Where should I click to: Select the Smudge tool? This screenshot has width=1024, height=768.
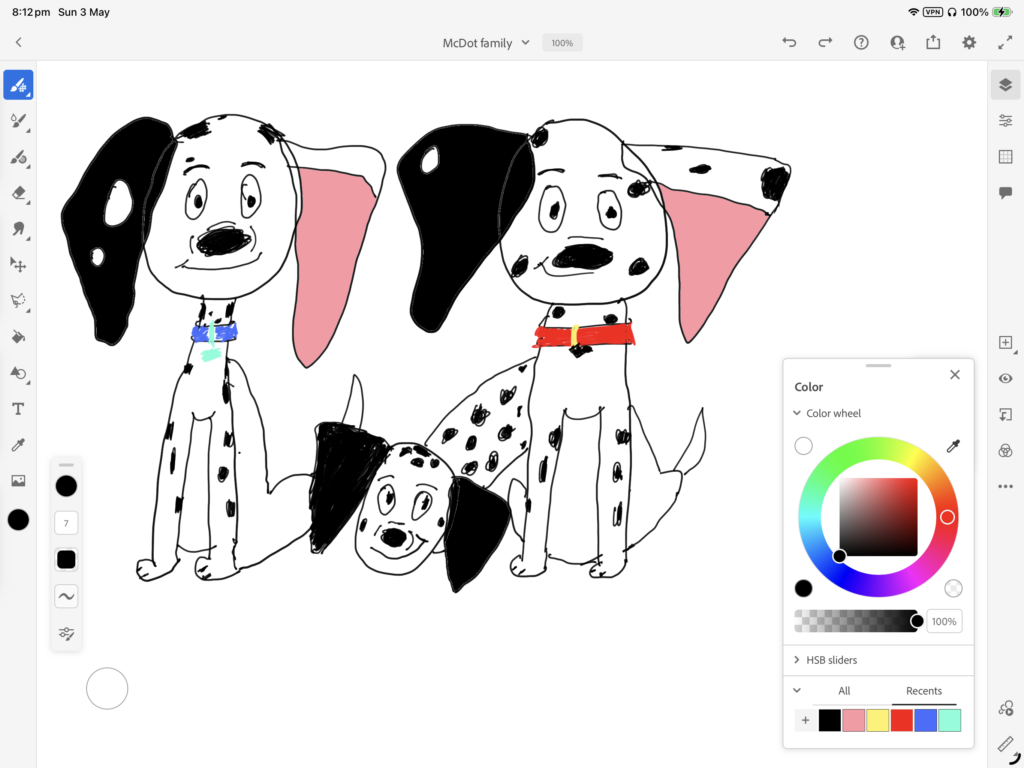click(x=18, y=229)
